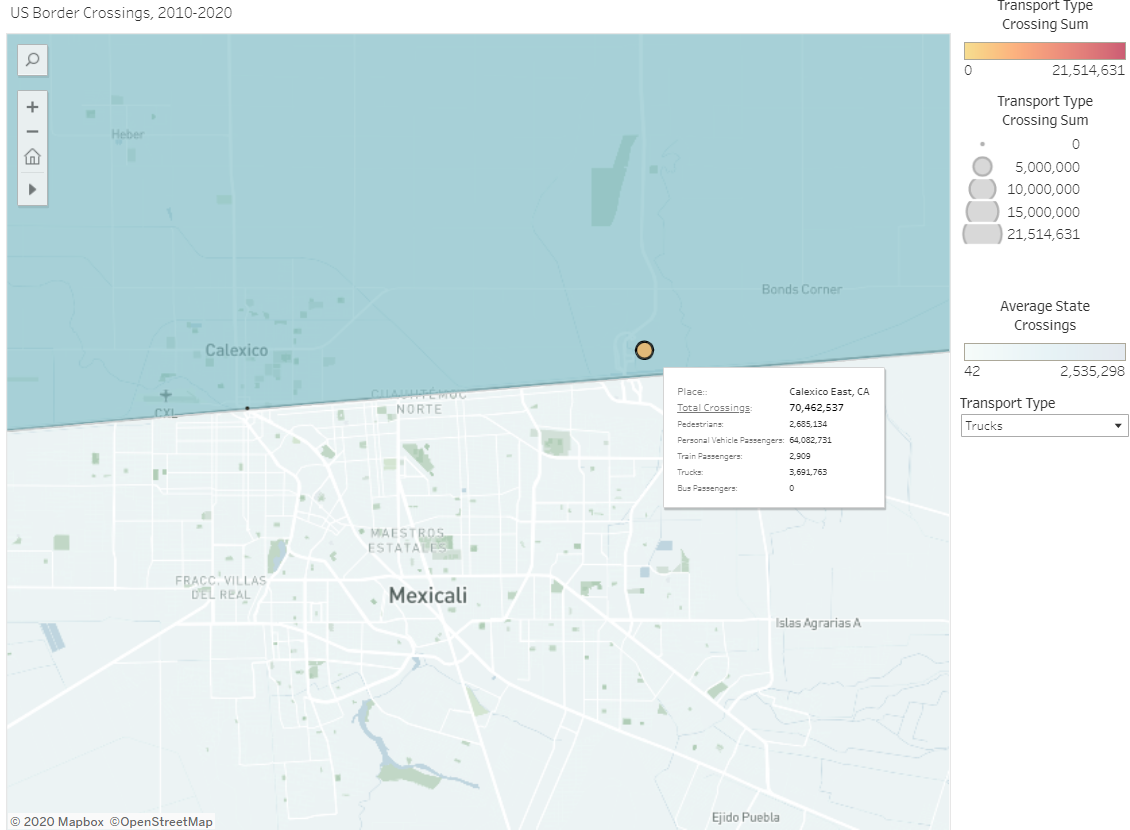Select the 5,000,000 size legend circle

981,166
